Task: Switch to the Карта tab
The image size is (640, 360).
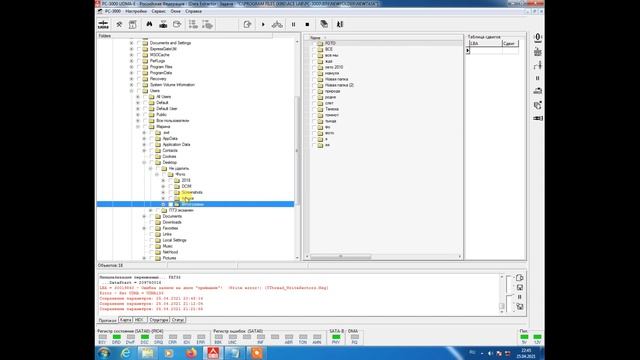Action: point(125,320)
